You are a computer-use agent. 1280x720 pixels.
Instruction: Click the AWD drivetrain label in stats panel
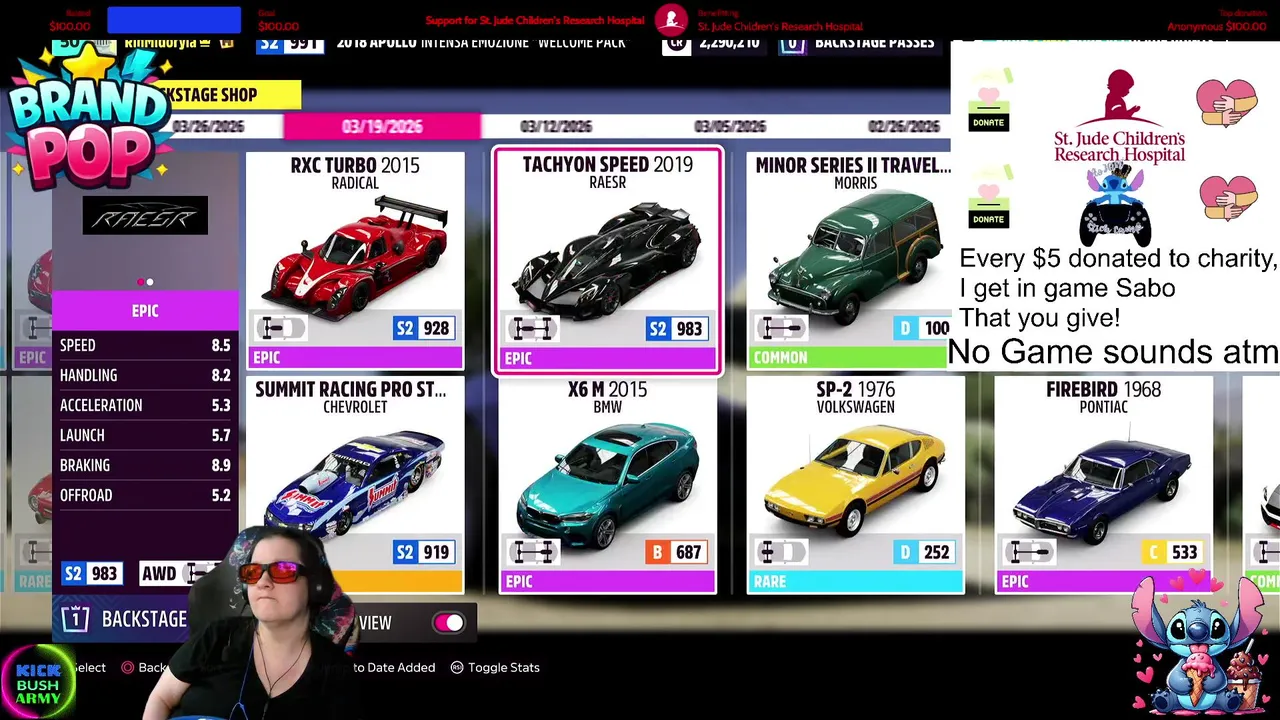pos(159,573)
